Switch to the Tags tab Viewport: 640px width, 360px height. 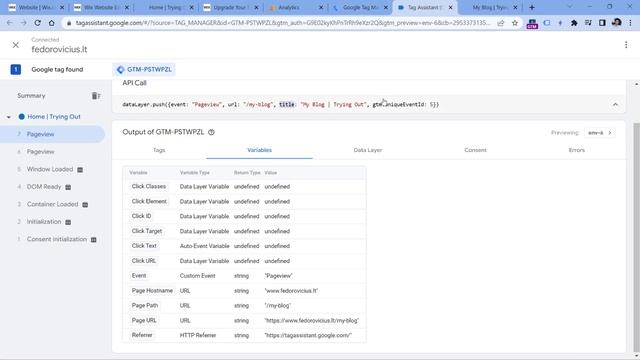(x=159, y=150)
